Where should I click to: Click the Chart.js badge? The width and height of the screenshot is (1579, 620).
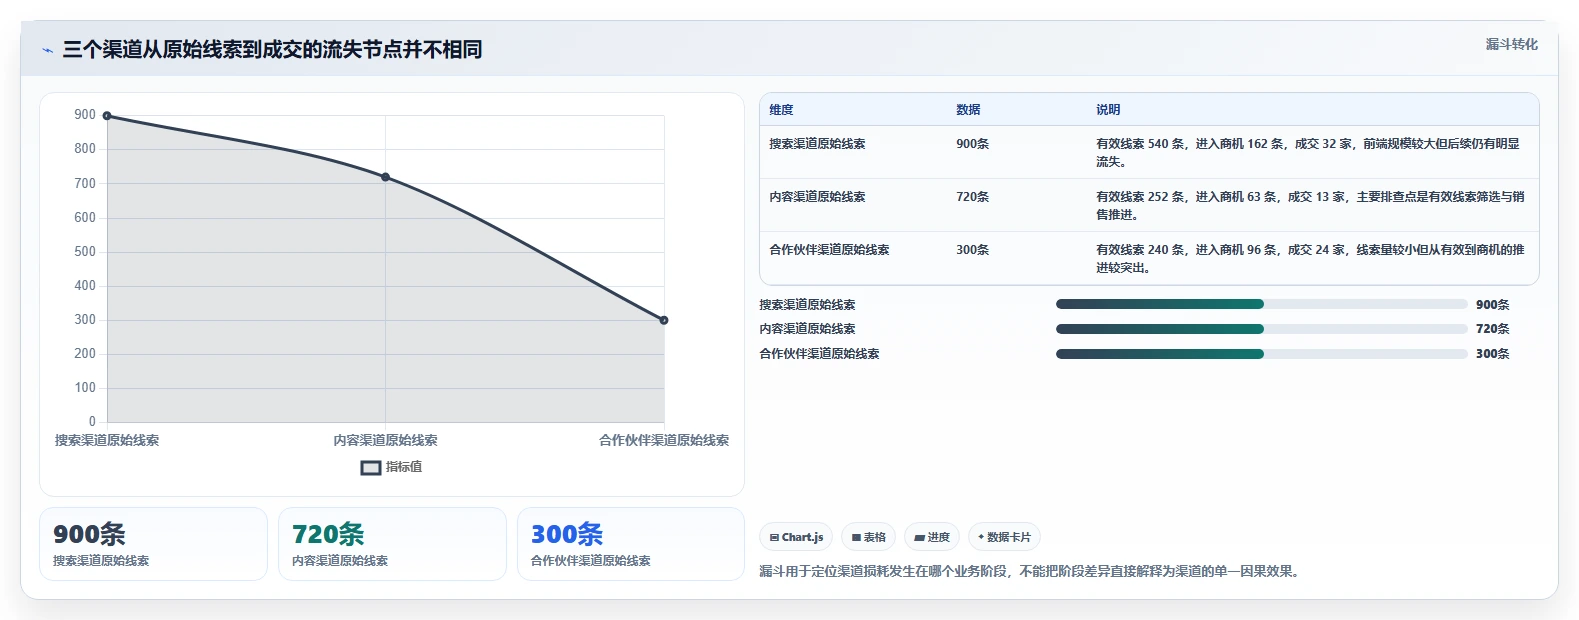click(x=796, y=537)
